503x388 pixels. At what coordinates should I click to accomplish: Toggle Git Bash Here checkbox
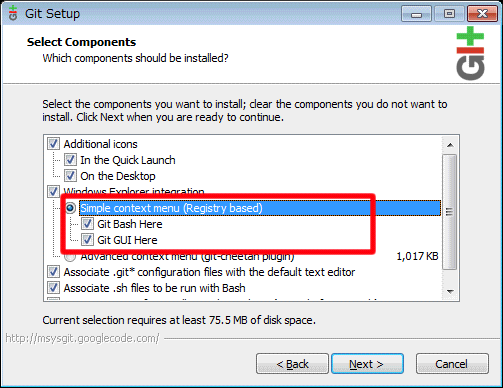(x=87, y=224)
